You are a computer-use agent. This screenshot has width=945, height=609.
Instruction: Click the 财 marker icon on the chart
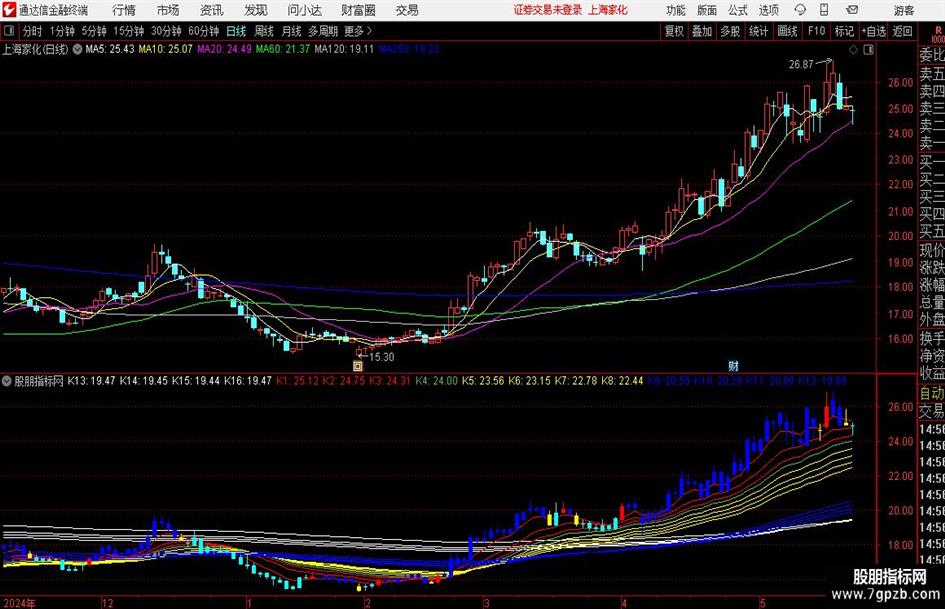pos(733,365)
